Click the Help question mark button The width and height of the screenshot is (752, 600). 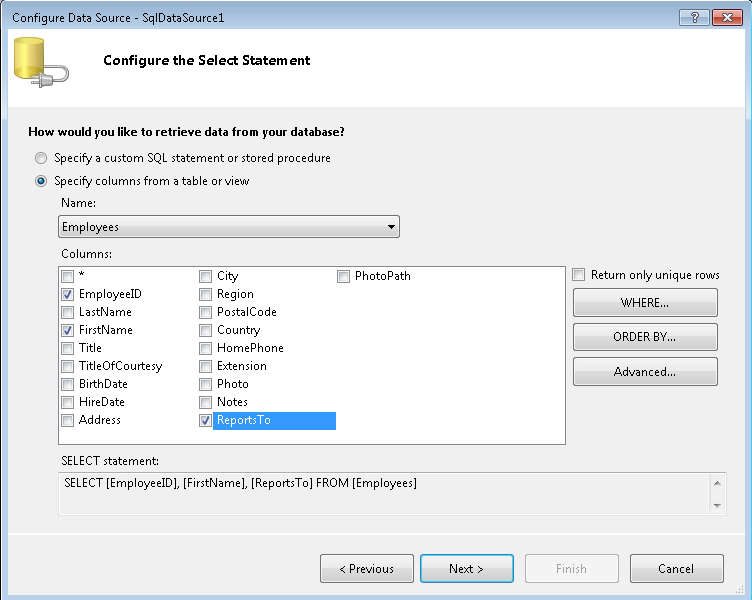694,18
